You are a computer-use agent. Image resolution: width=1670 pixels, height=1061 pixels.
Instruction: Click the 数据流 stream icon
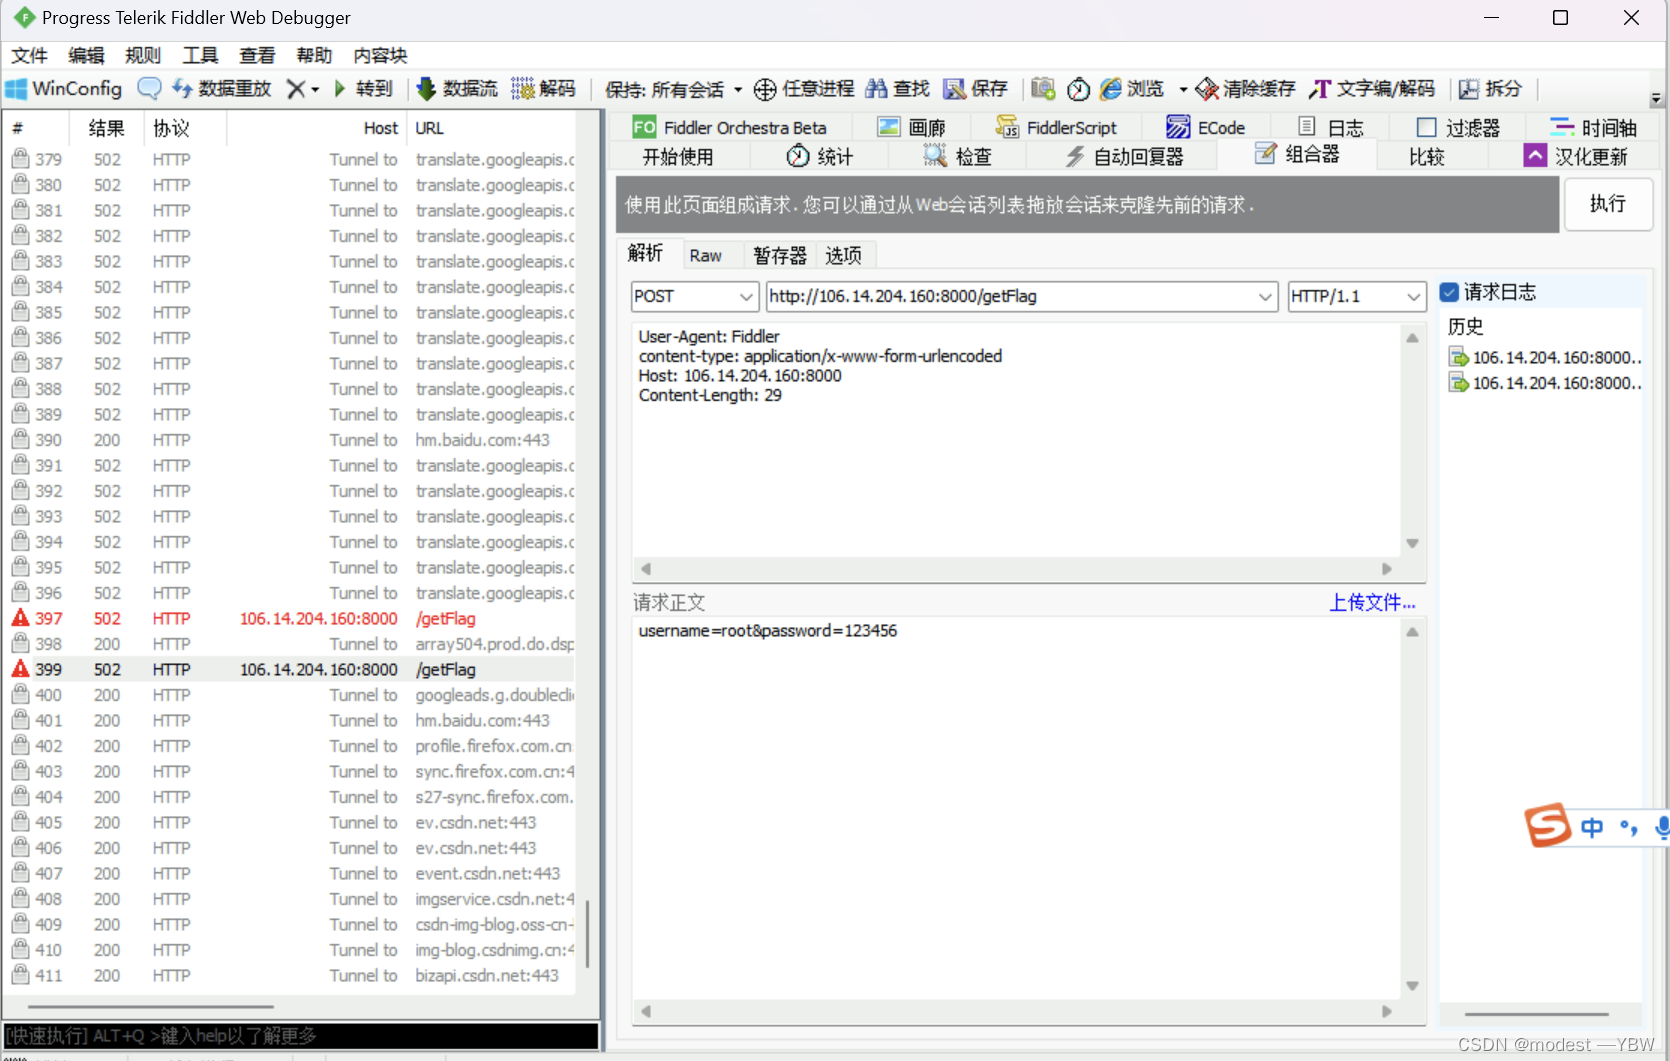coord(426,89)
